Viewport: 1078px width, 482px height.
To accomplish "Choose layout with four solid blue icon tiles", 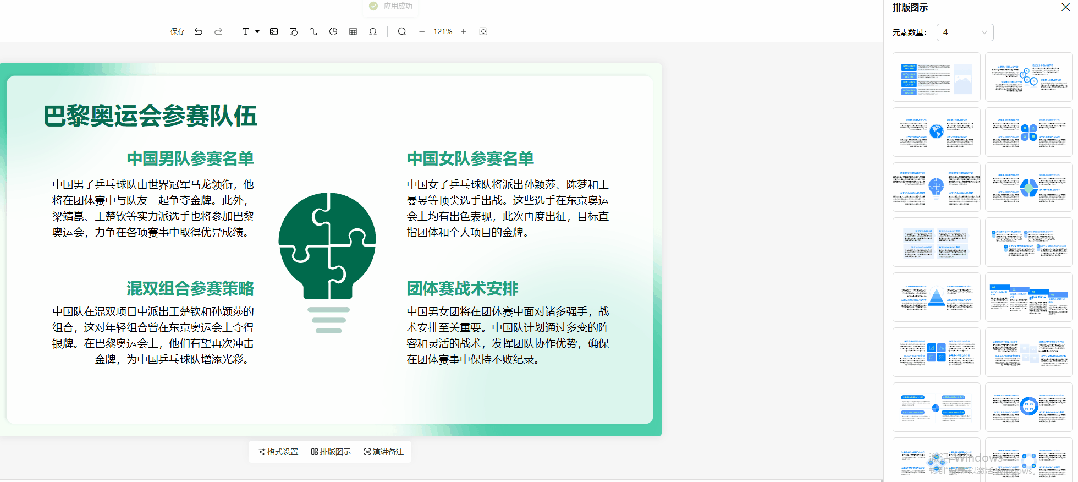I will coord(936,352).
